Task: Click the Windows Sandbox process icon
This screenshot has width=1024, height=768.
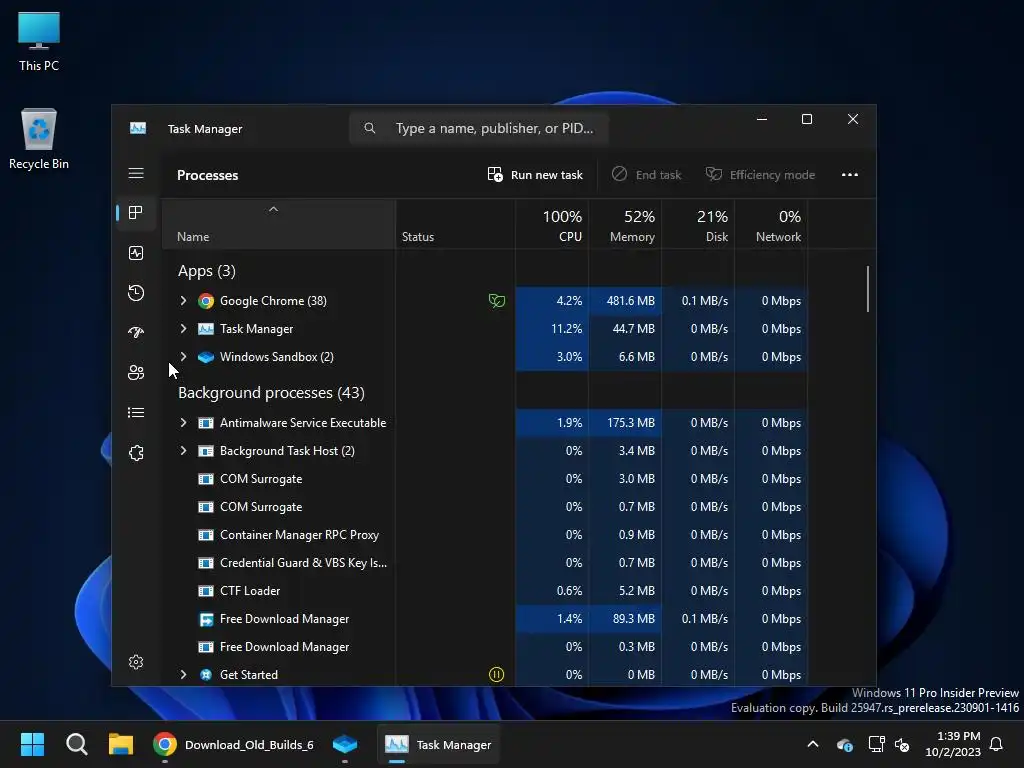Action: point(206,357)
